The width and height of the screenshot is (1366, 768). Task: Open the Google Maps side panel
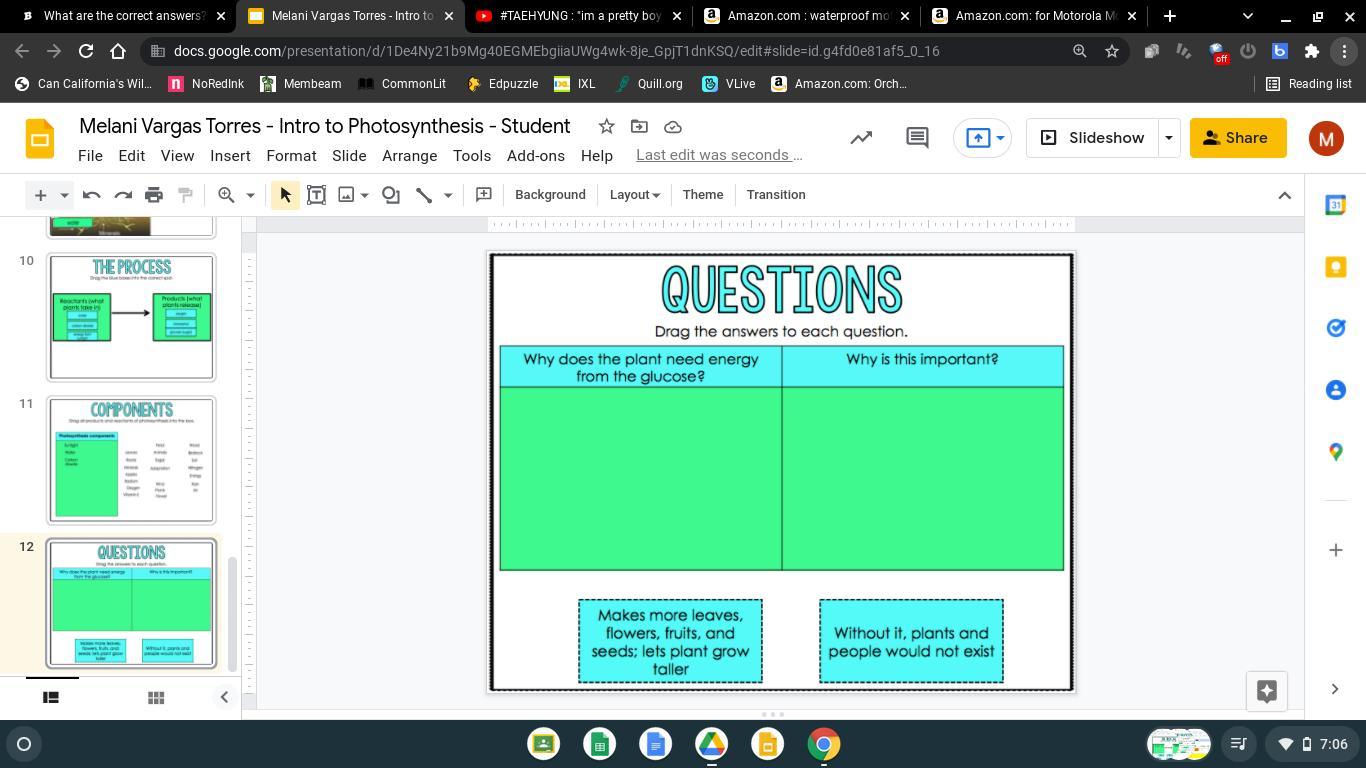[1335, 452]
